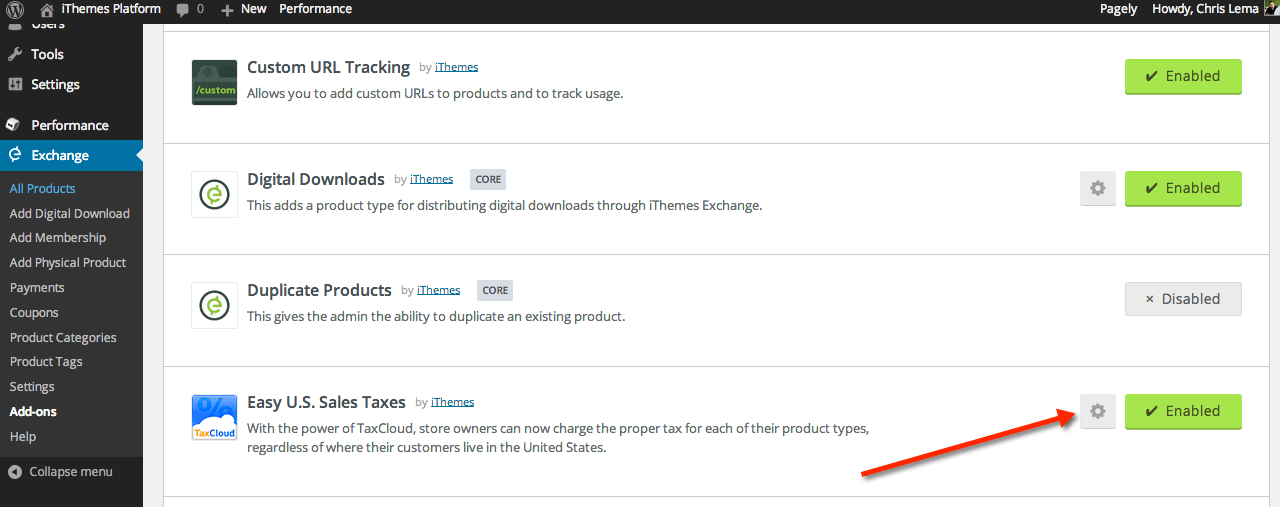This screenshot has width=1280, height=507.
Task: Click the comments bubble icon in admin bar
Action: pyautogui.click(x=183, y=9)
